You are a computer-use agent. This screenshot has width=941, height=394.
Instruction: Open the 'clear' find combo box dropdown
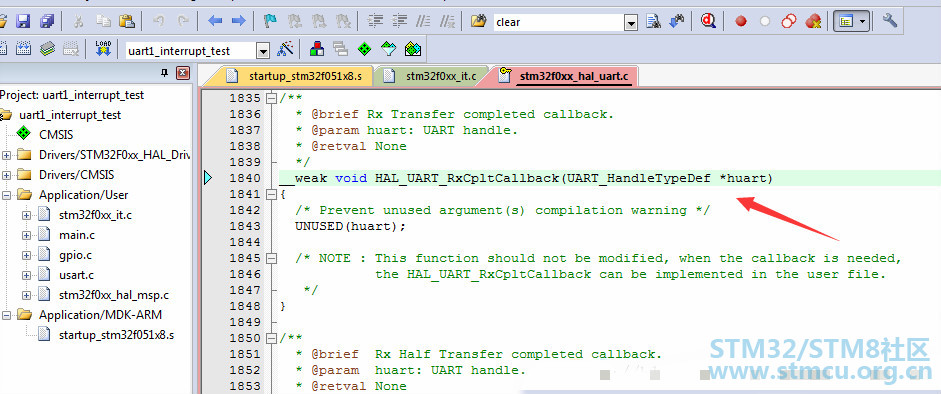click(630, 23)
